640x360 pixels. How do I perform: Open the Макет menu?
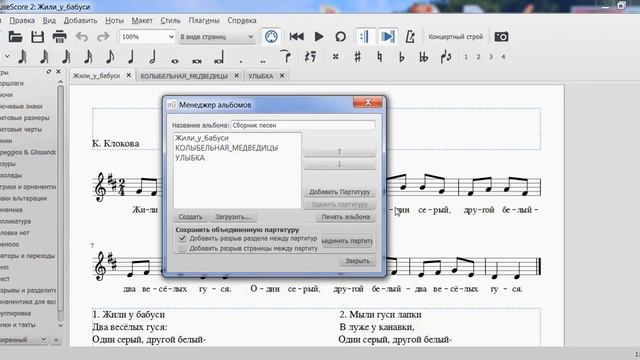click(x=142, y=20)
